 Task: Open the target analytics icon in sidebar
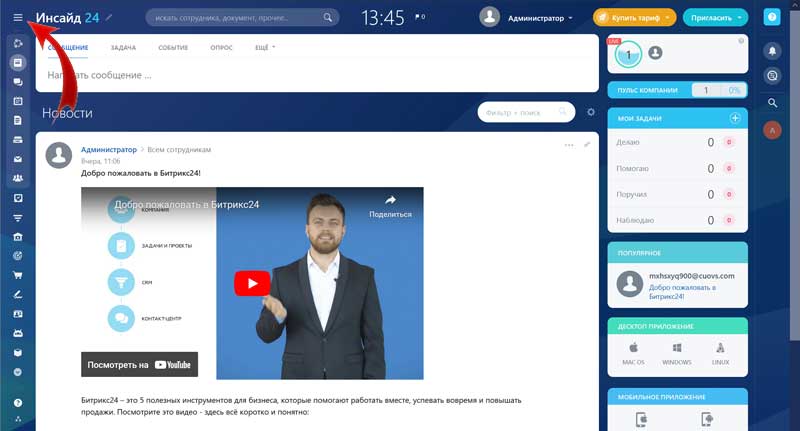(18, 256)
